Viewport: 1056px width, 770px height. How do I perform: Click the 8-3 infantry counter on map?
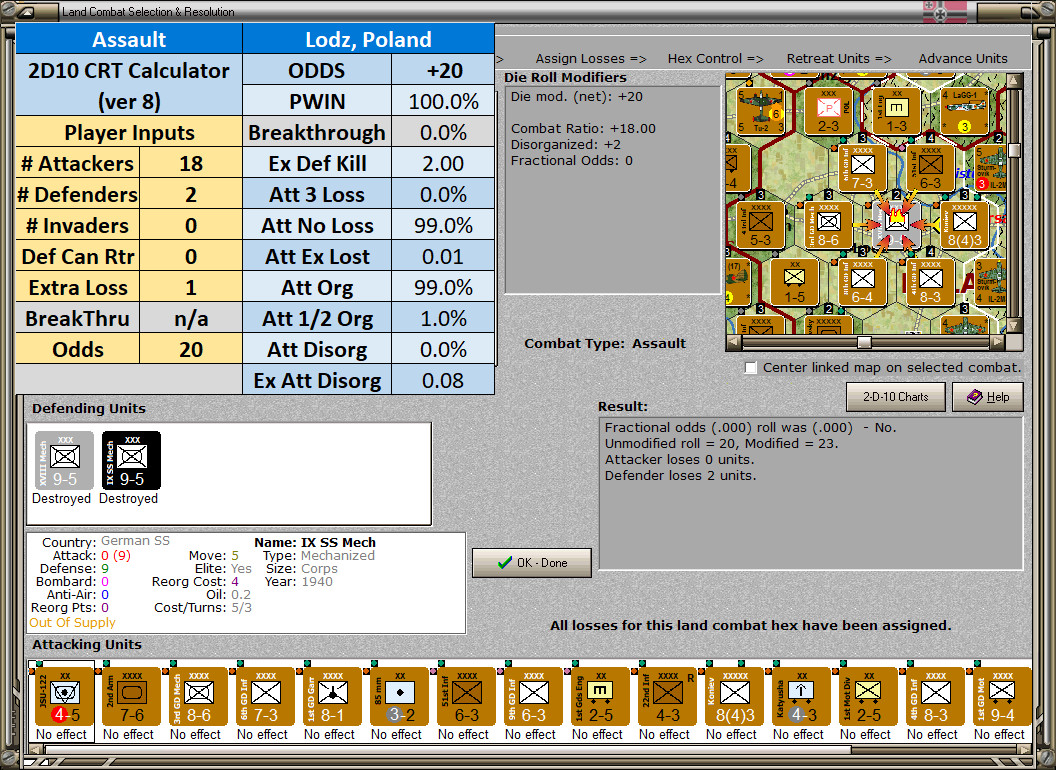point(930,282)
